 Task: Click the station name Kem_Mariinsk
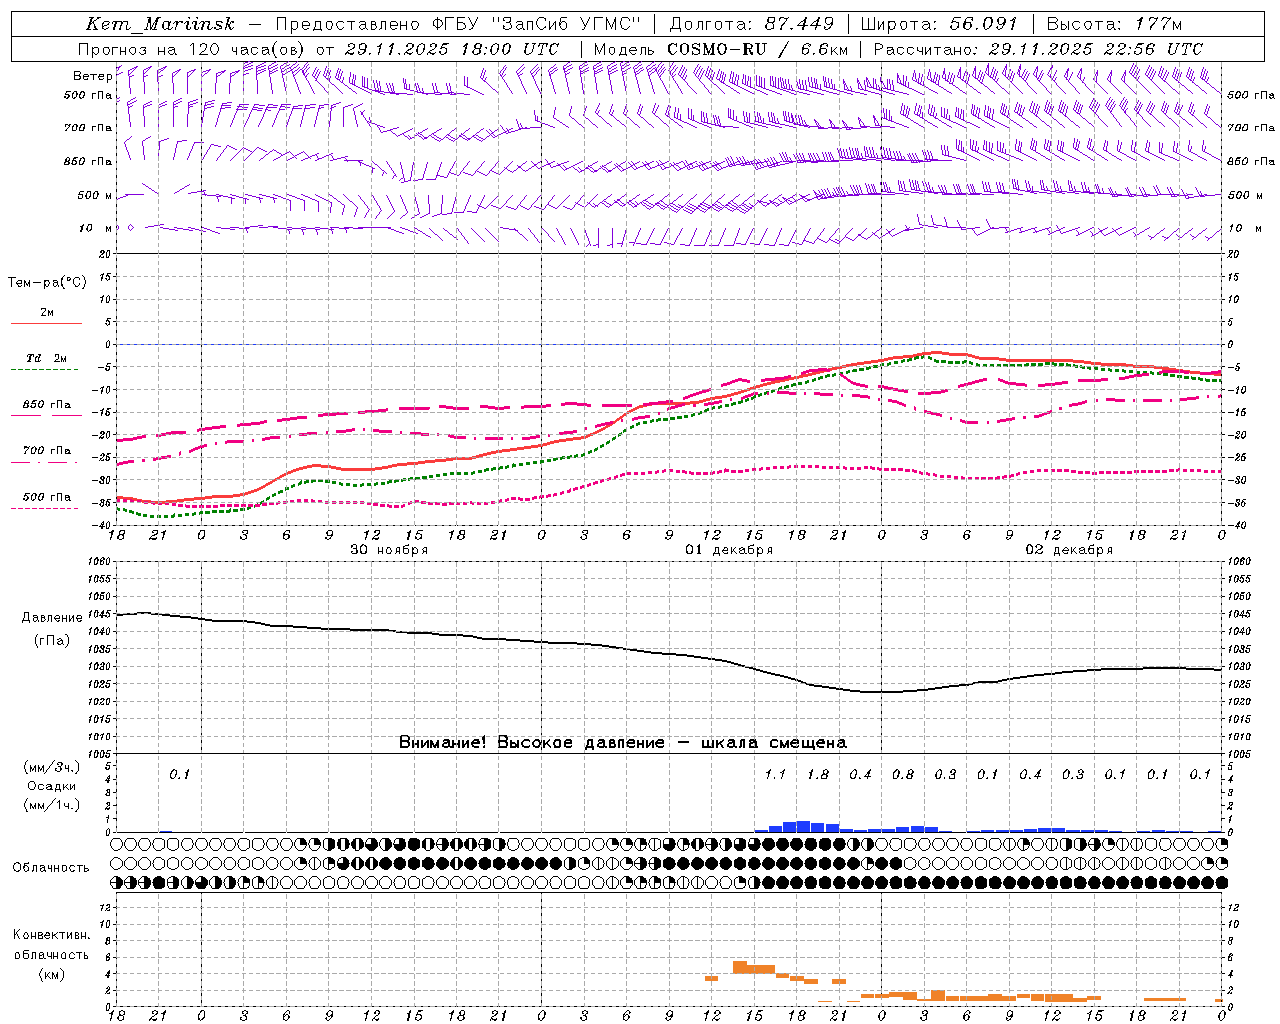(x=160, y=24)
